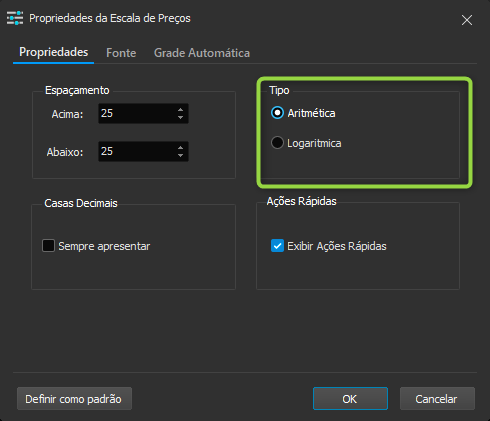The height and width of the screenshot is (421, 490).
Task: Enable Sempre apresentar checkbox
Action: [48, 246]
